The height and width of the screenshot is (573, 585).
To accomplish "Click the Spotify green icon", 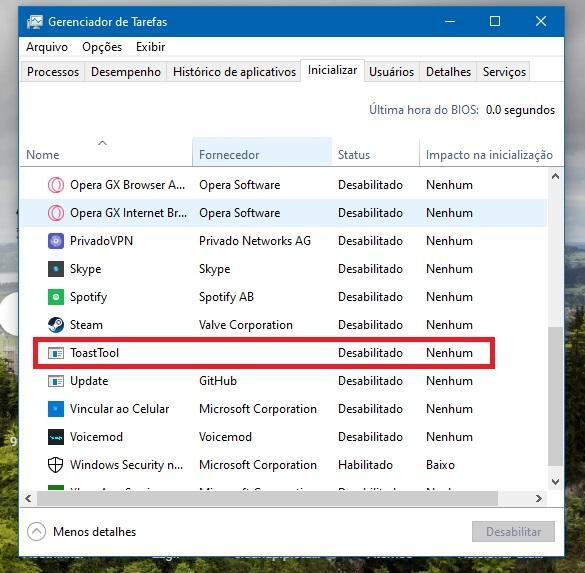I will 56,297.
